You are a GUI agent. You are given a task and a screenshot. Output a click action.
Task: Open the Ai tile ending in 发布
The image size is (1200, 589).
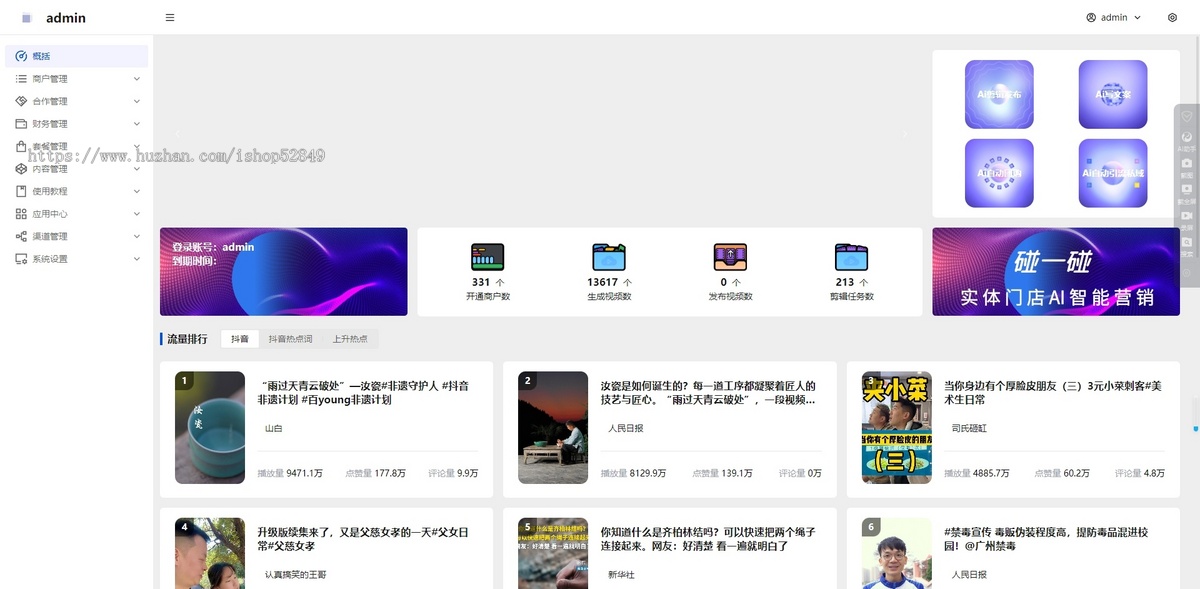(x=999, y=95)
